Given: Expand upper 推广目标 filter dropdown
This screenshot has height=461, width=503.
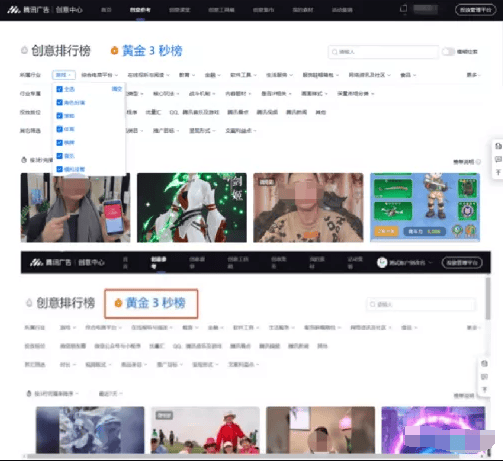Looking at the screenshot, I should (166, 131).
